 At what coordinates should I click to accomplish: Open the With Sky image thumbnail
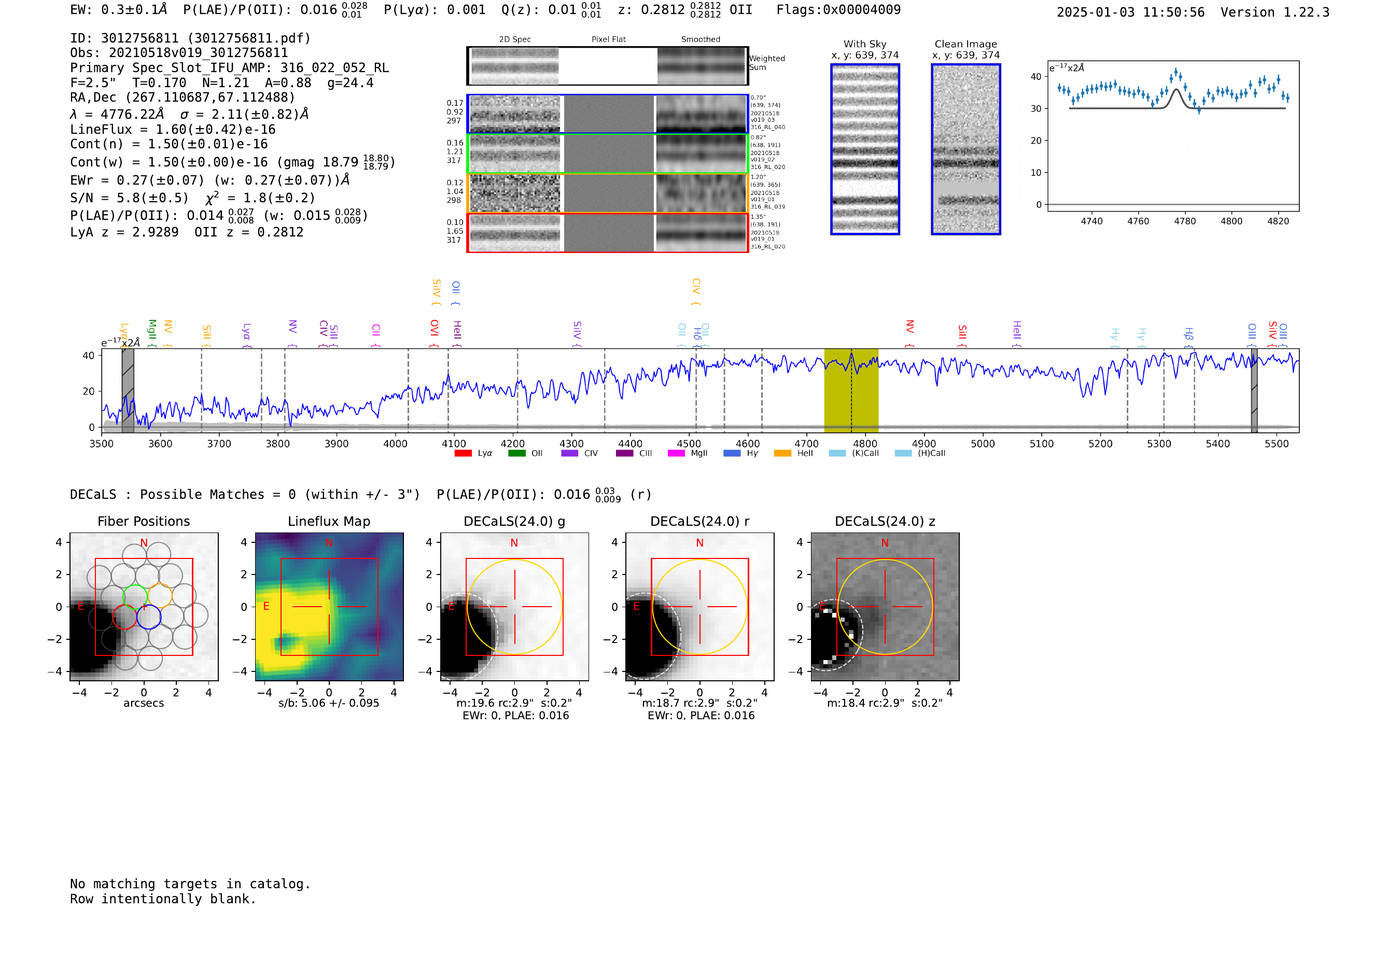tap(865, 149)
